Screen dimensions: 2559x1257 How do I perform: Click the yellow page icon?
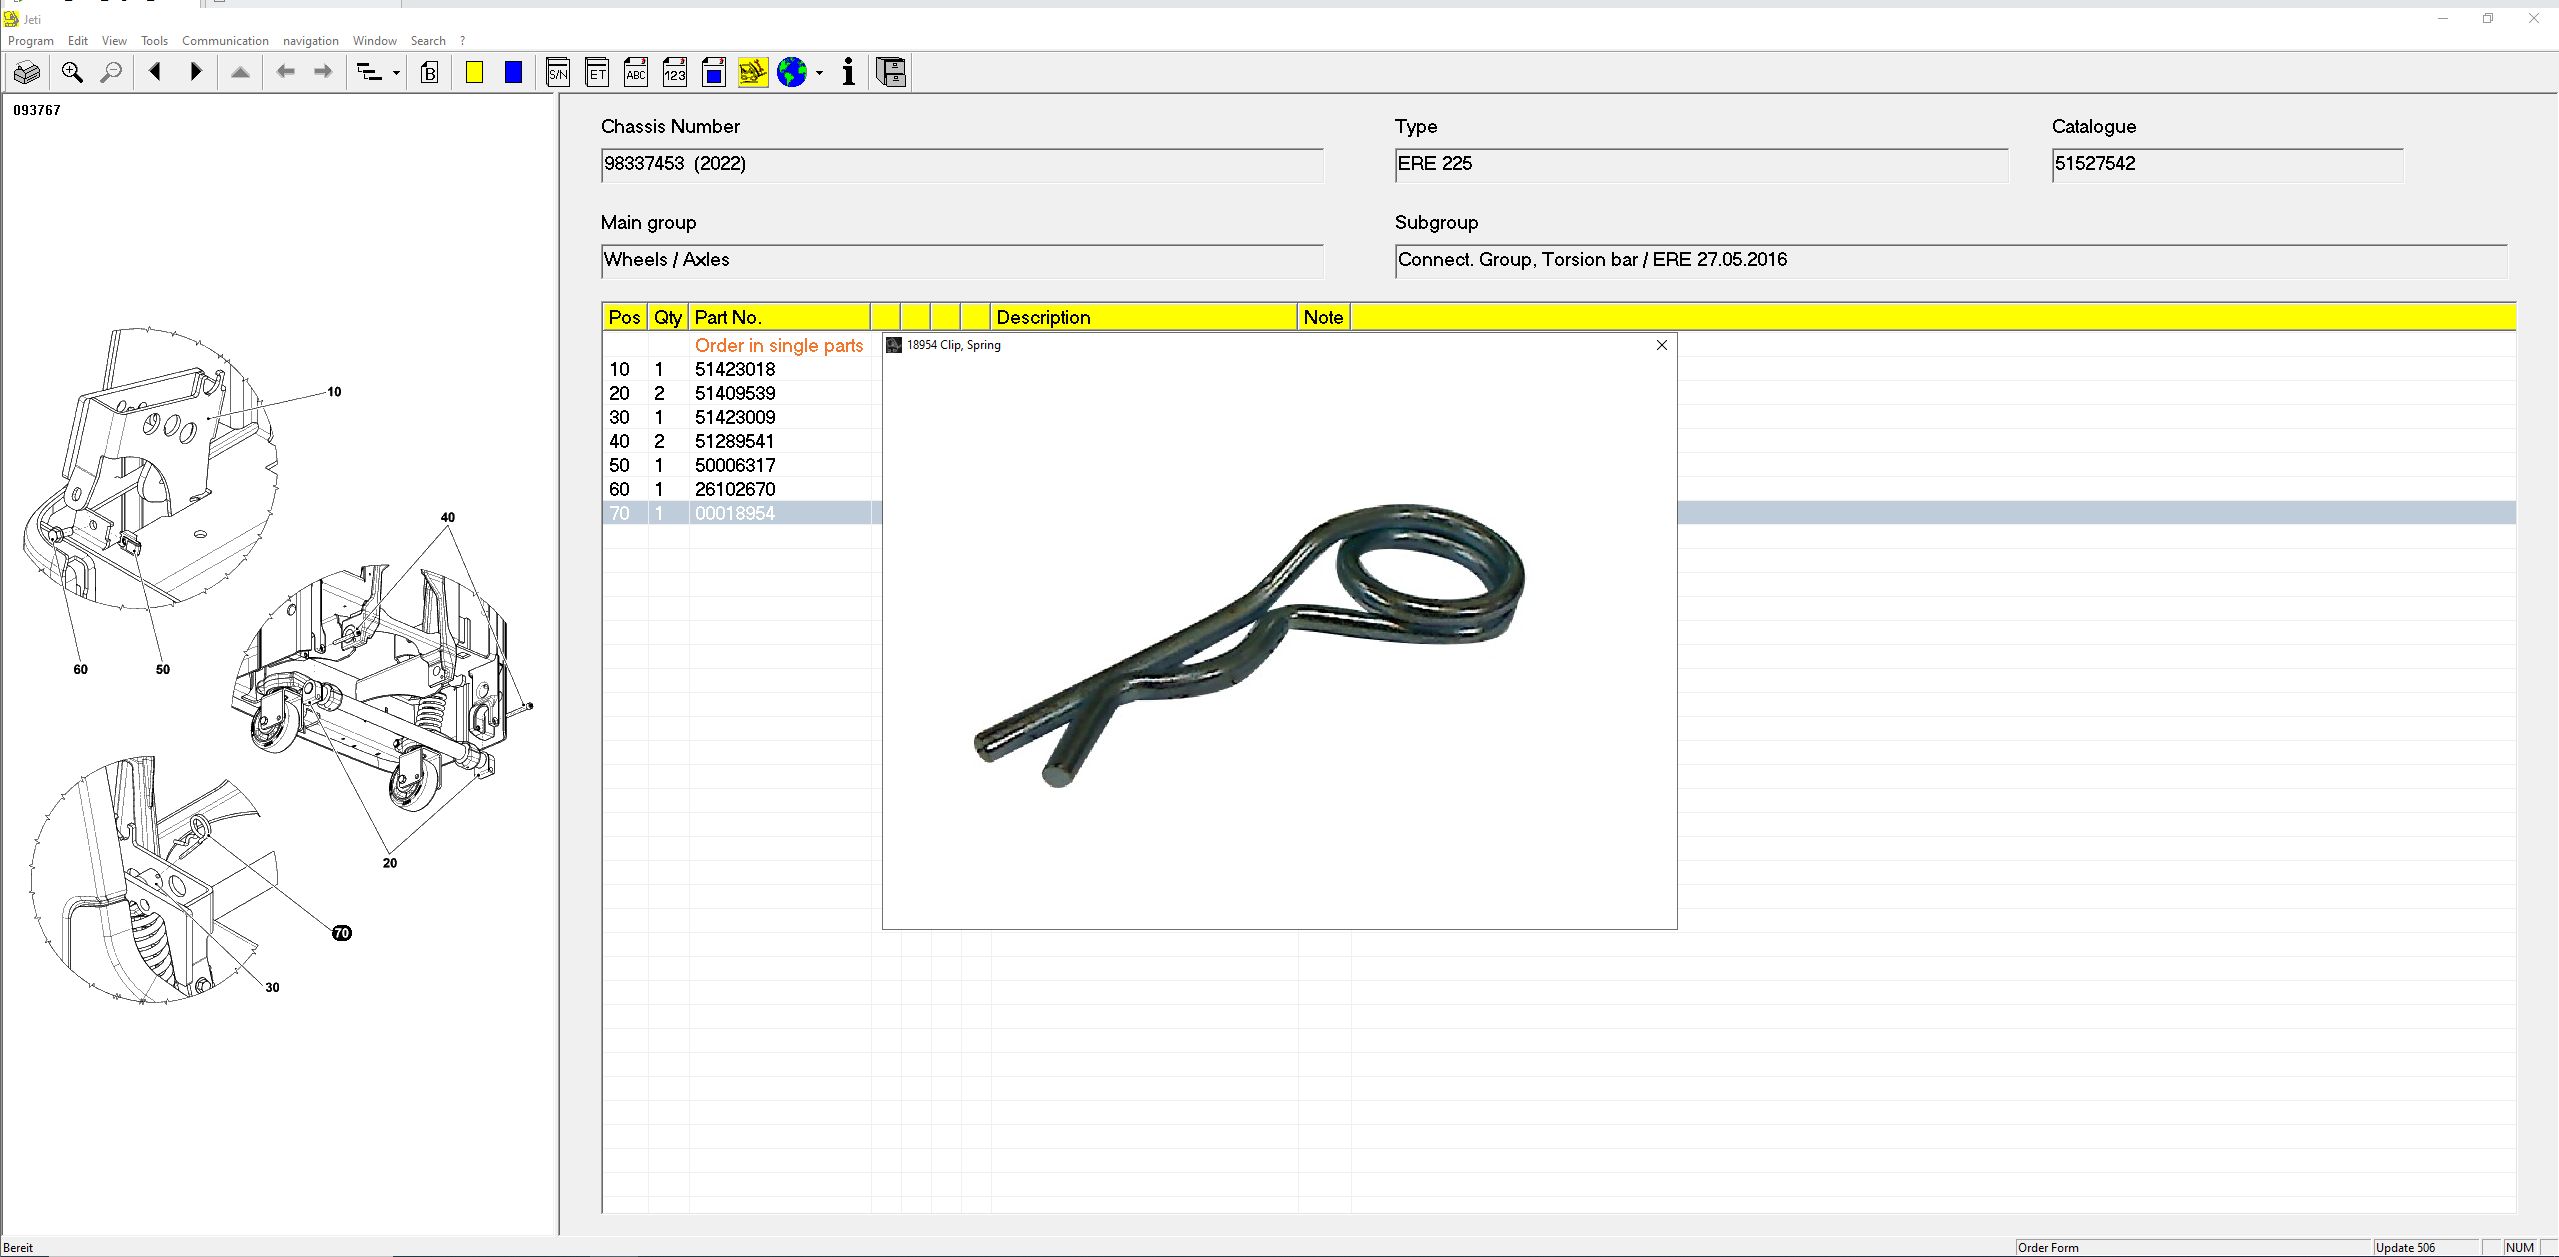coord(475,72)
